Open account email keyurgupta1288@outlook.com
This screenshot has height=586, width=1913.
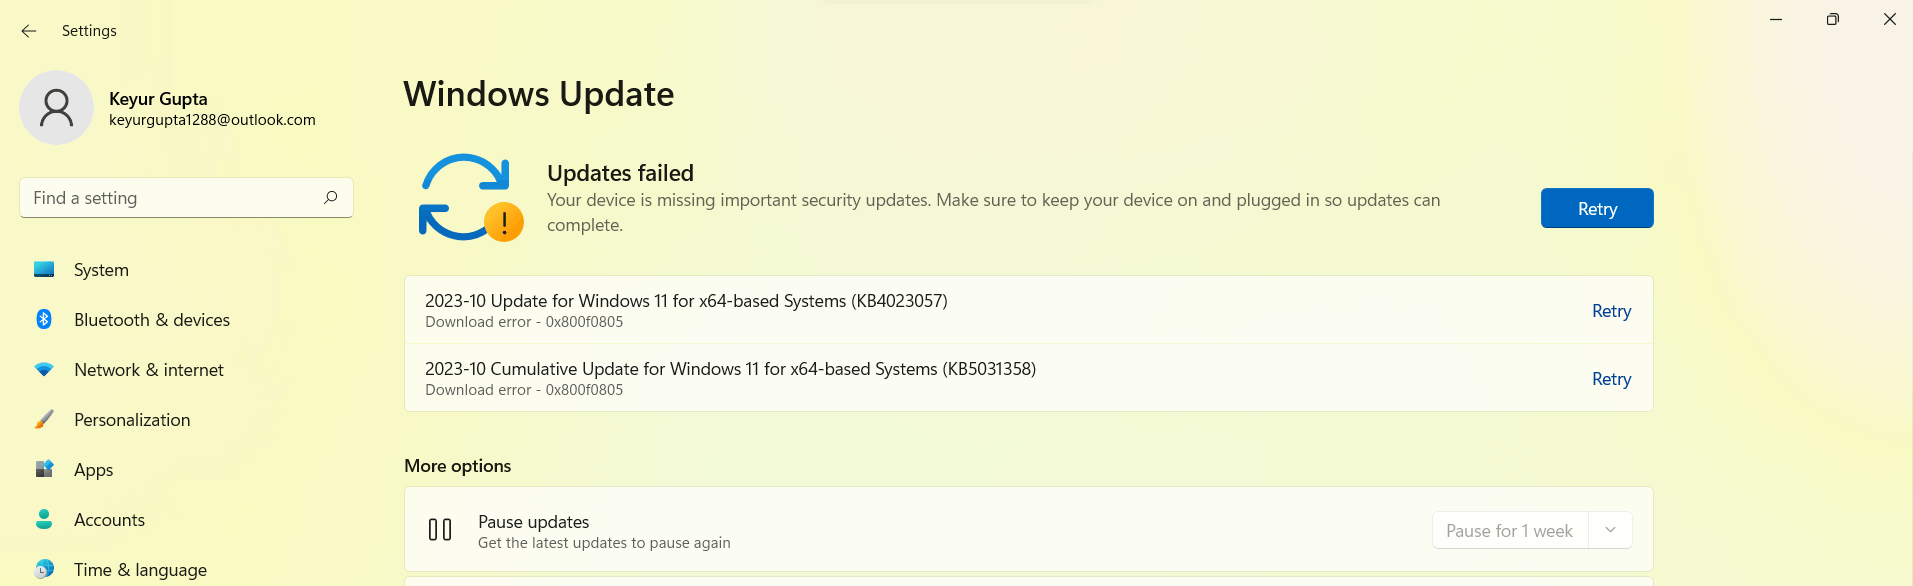click(212, 120)
